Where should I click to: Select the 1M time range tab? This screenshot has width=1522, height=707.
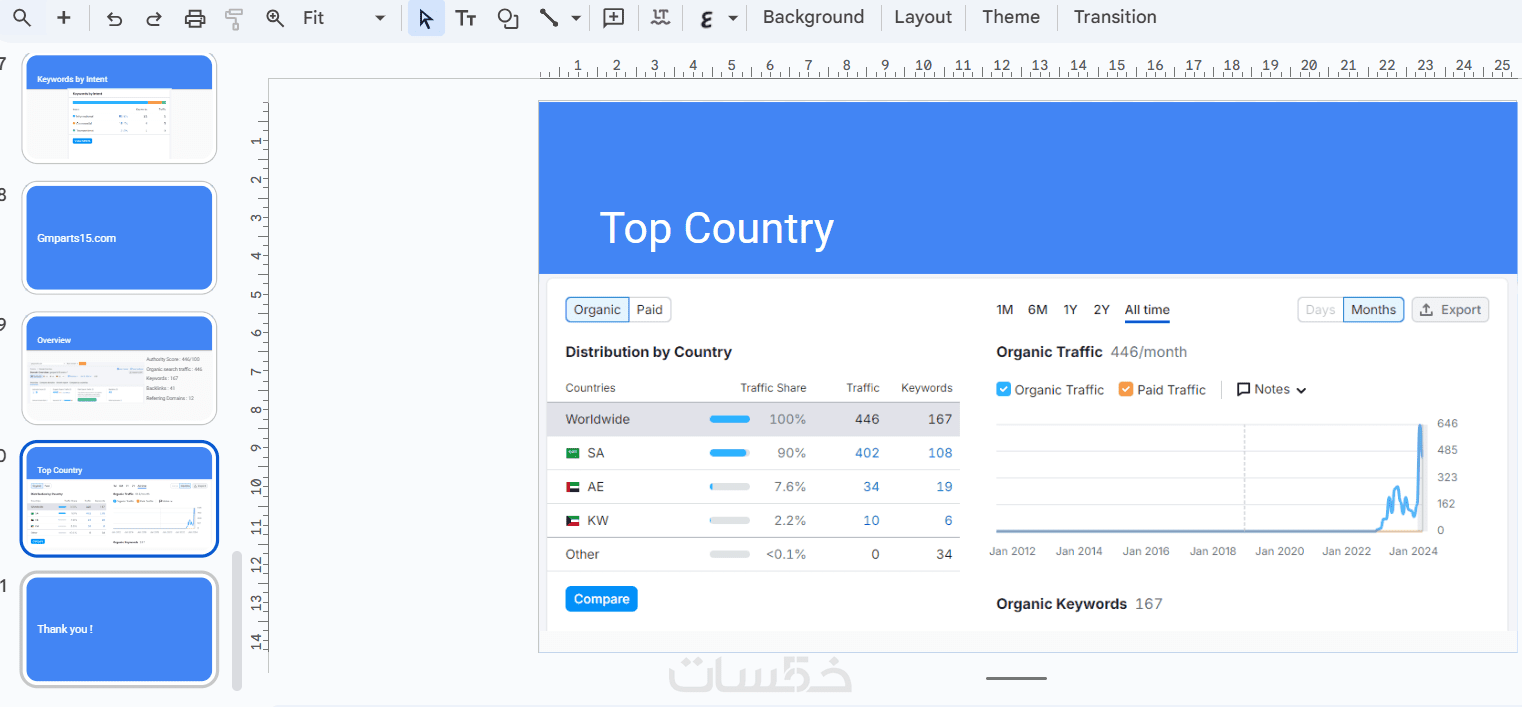[1005, 310]
